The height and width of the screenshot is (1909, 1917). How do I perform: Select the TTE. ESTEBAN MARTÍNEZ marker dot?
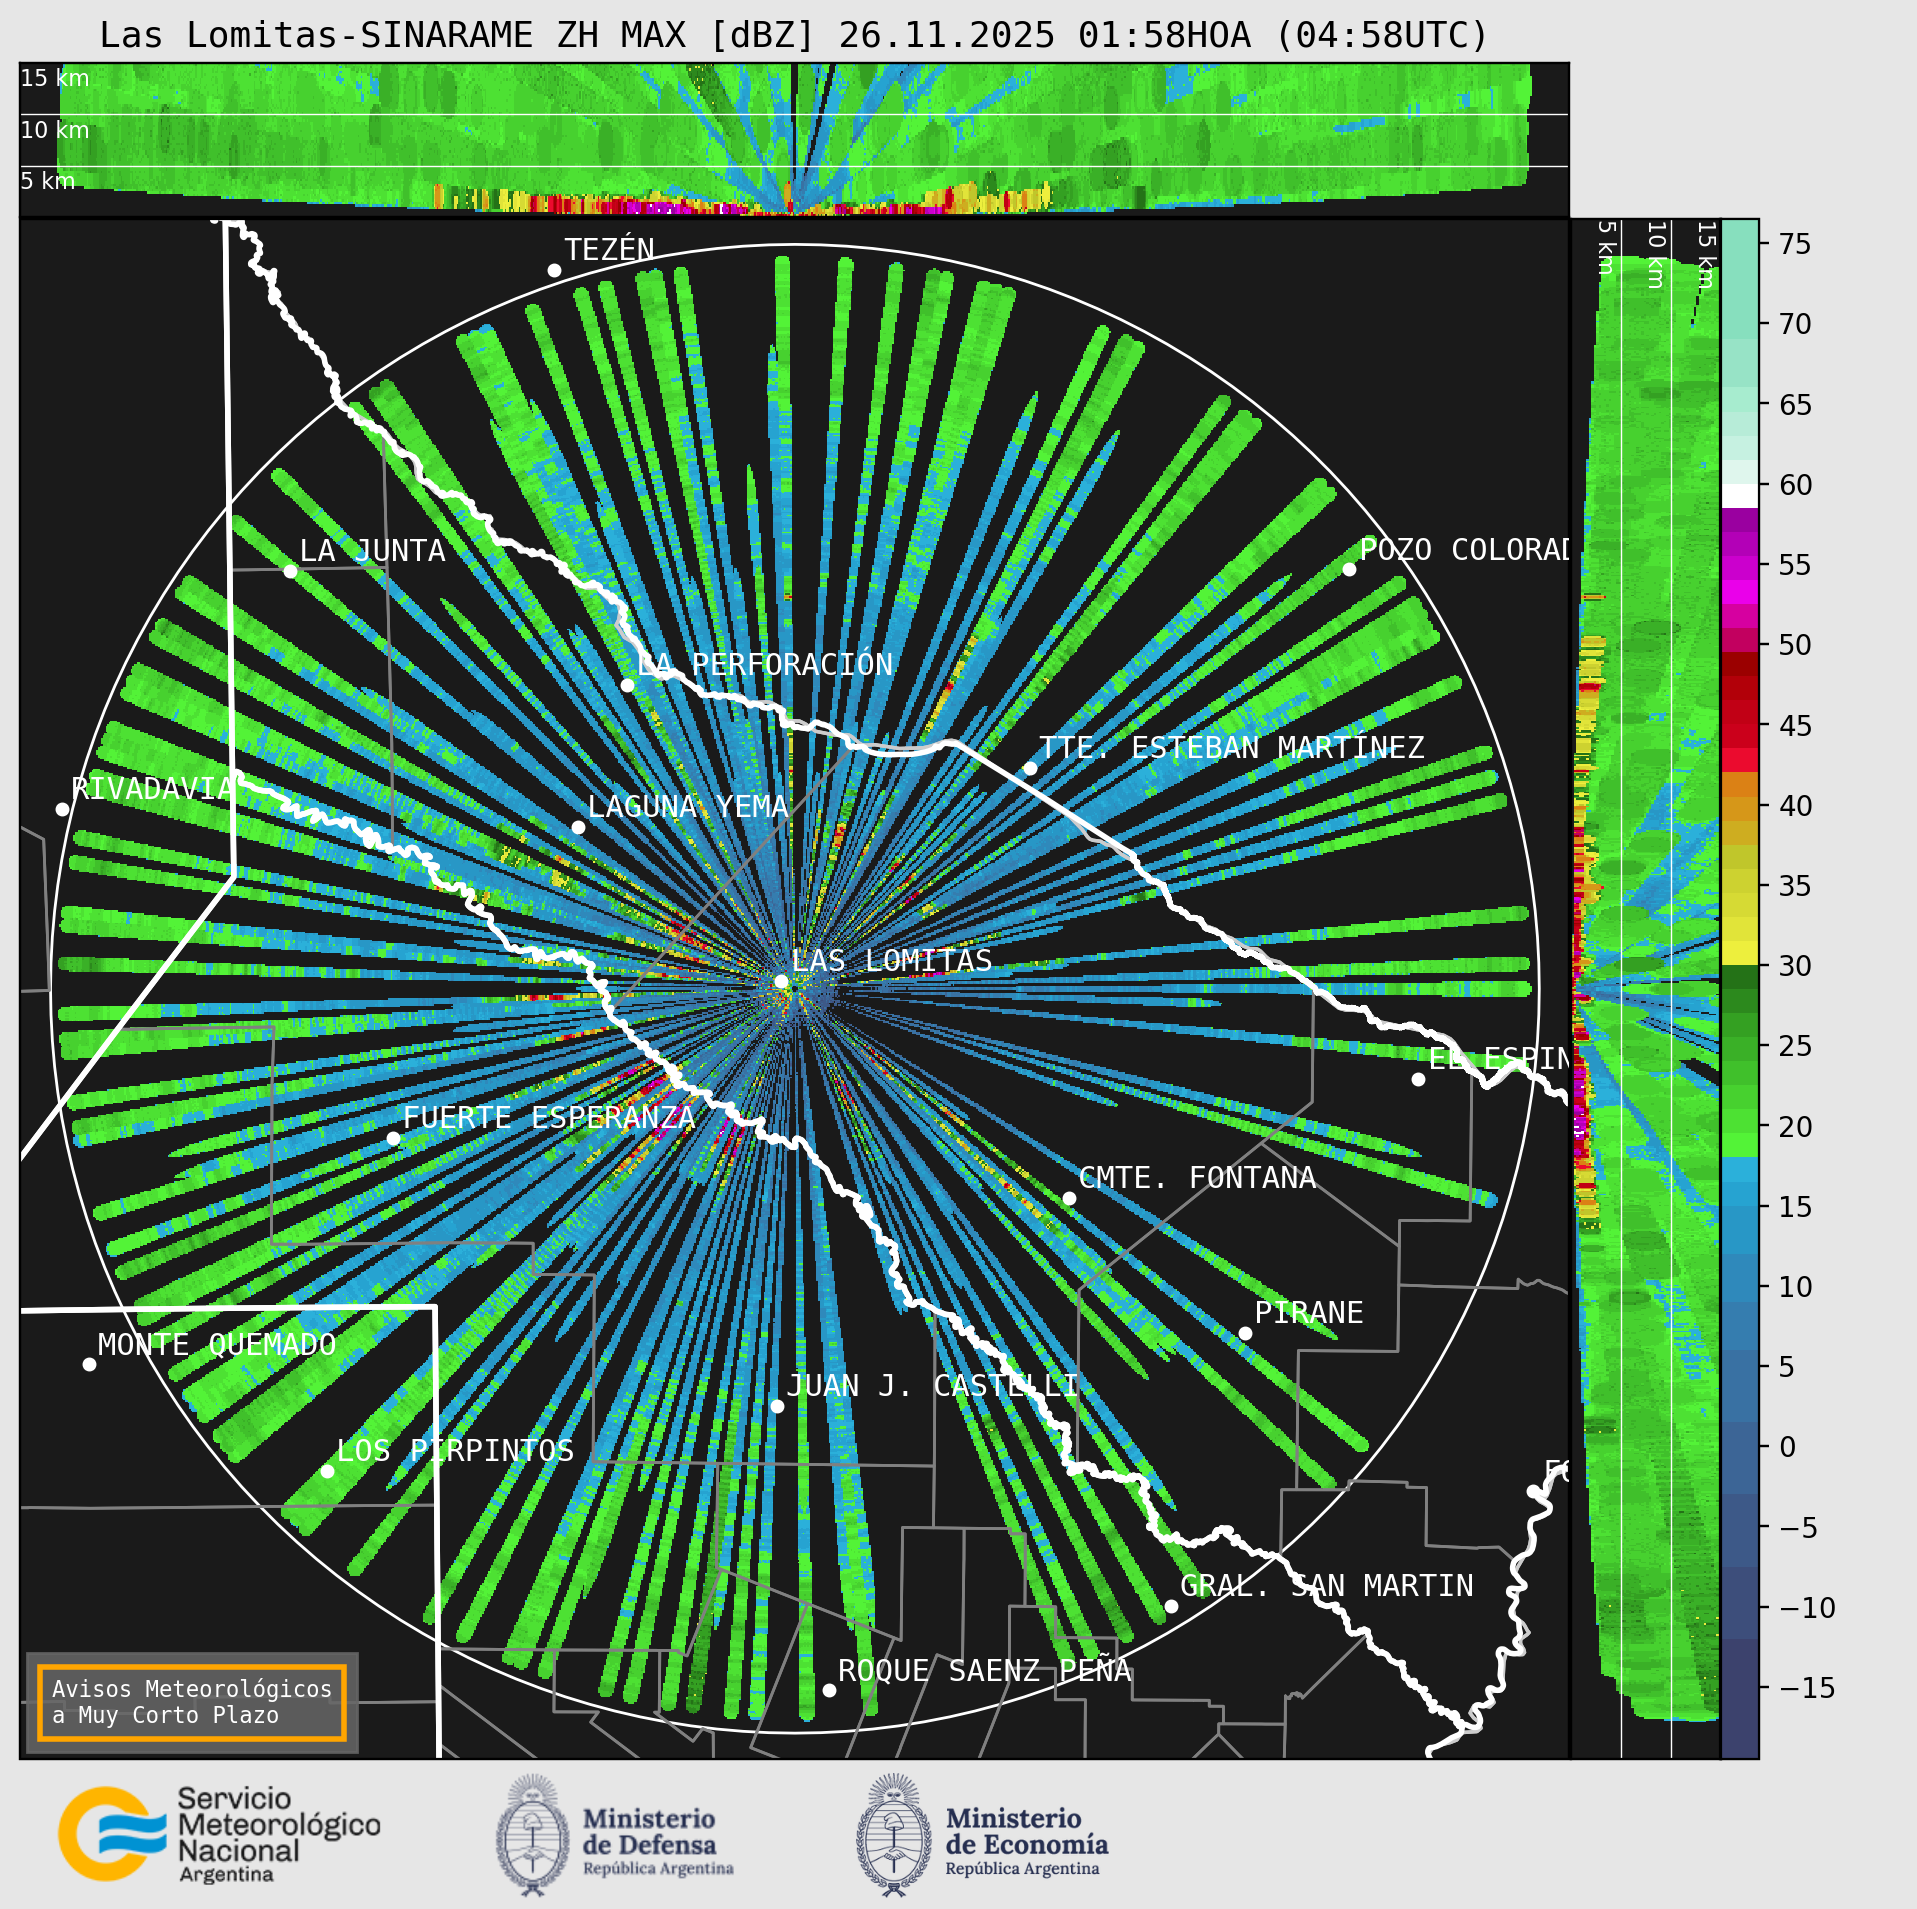point(1030,768)
